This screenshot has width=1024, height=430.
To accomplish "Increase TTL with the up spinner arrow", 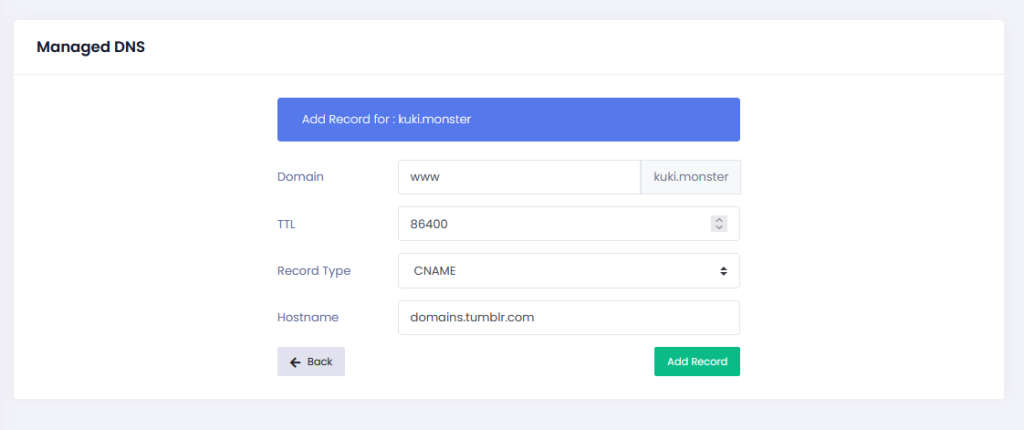I will pos(718,220).
